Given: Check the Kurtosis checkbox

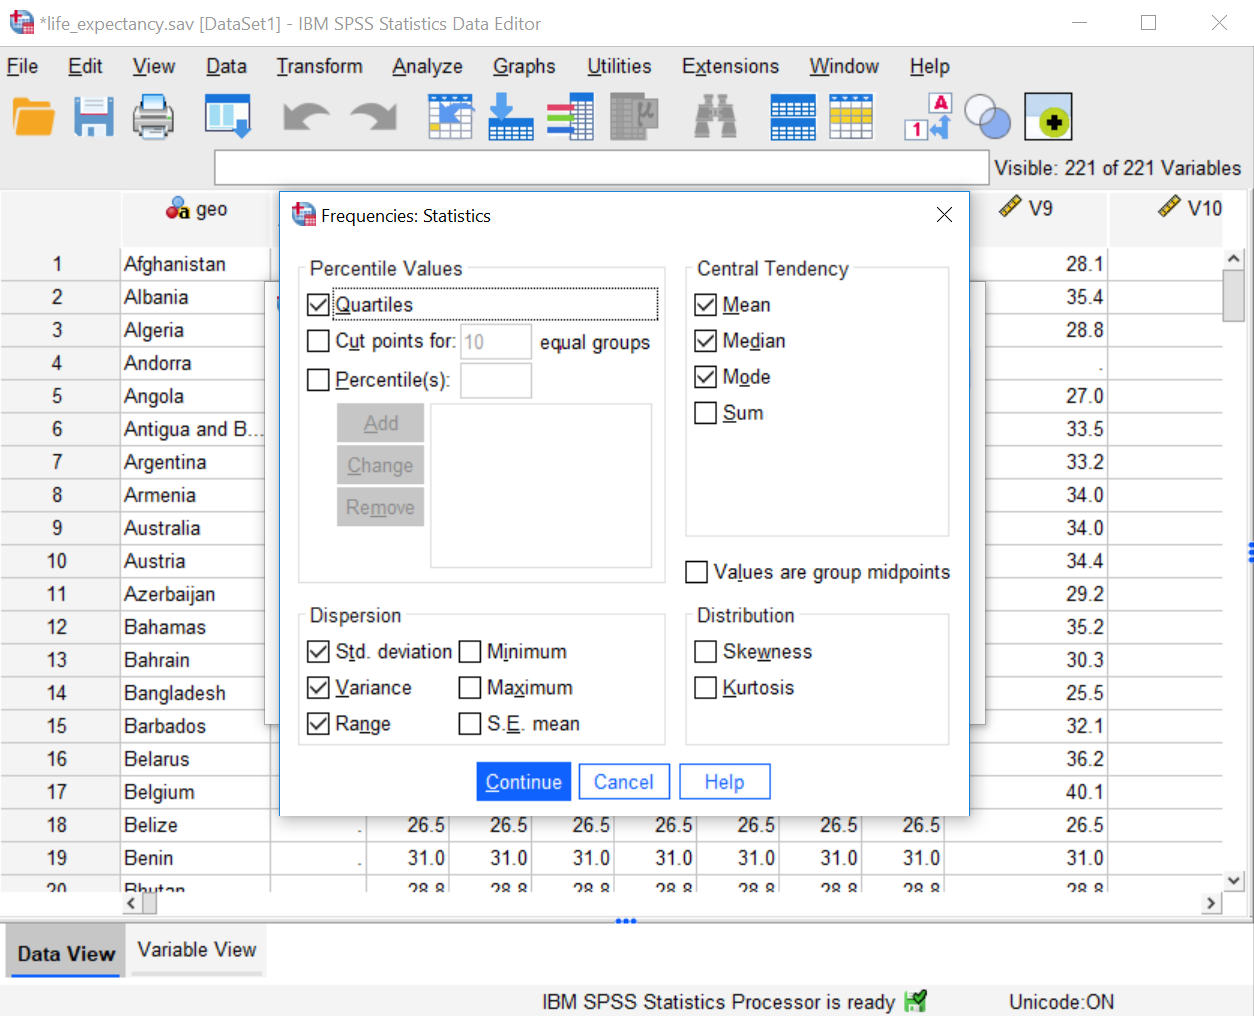Looking at the screenshot, I should [705, 688].
